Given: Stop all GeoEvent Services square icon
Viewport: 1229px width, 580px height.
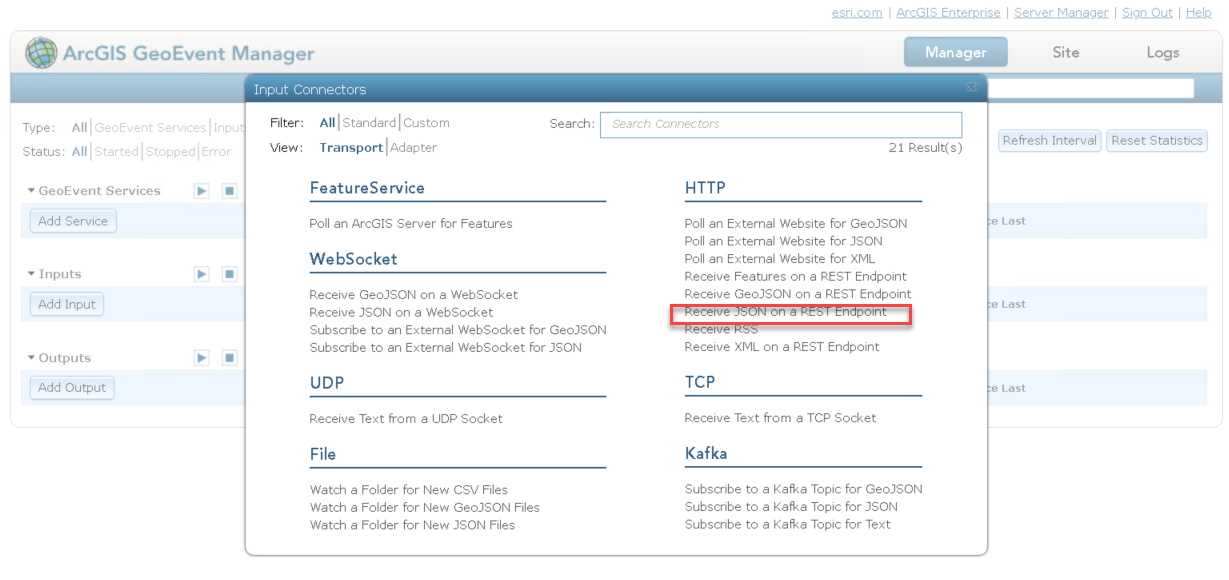Looking at the screenshot, I should (x=229, y=190).
